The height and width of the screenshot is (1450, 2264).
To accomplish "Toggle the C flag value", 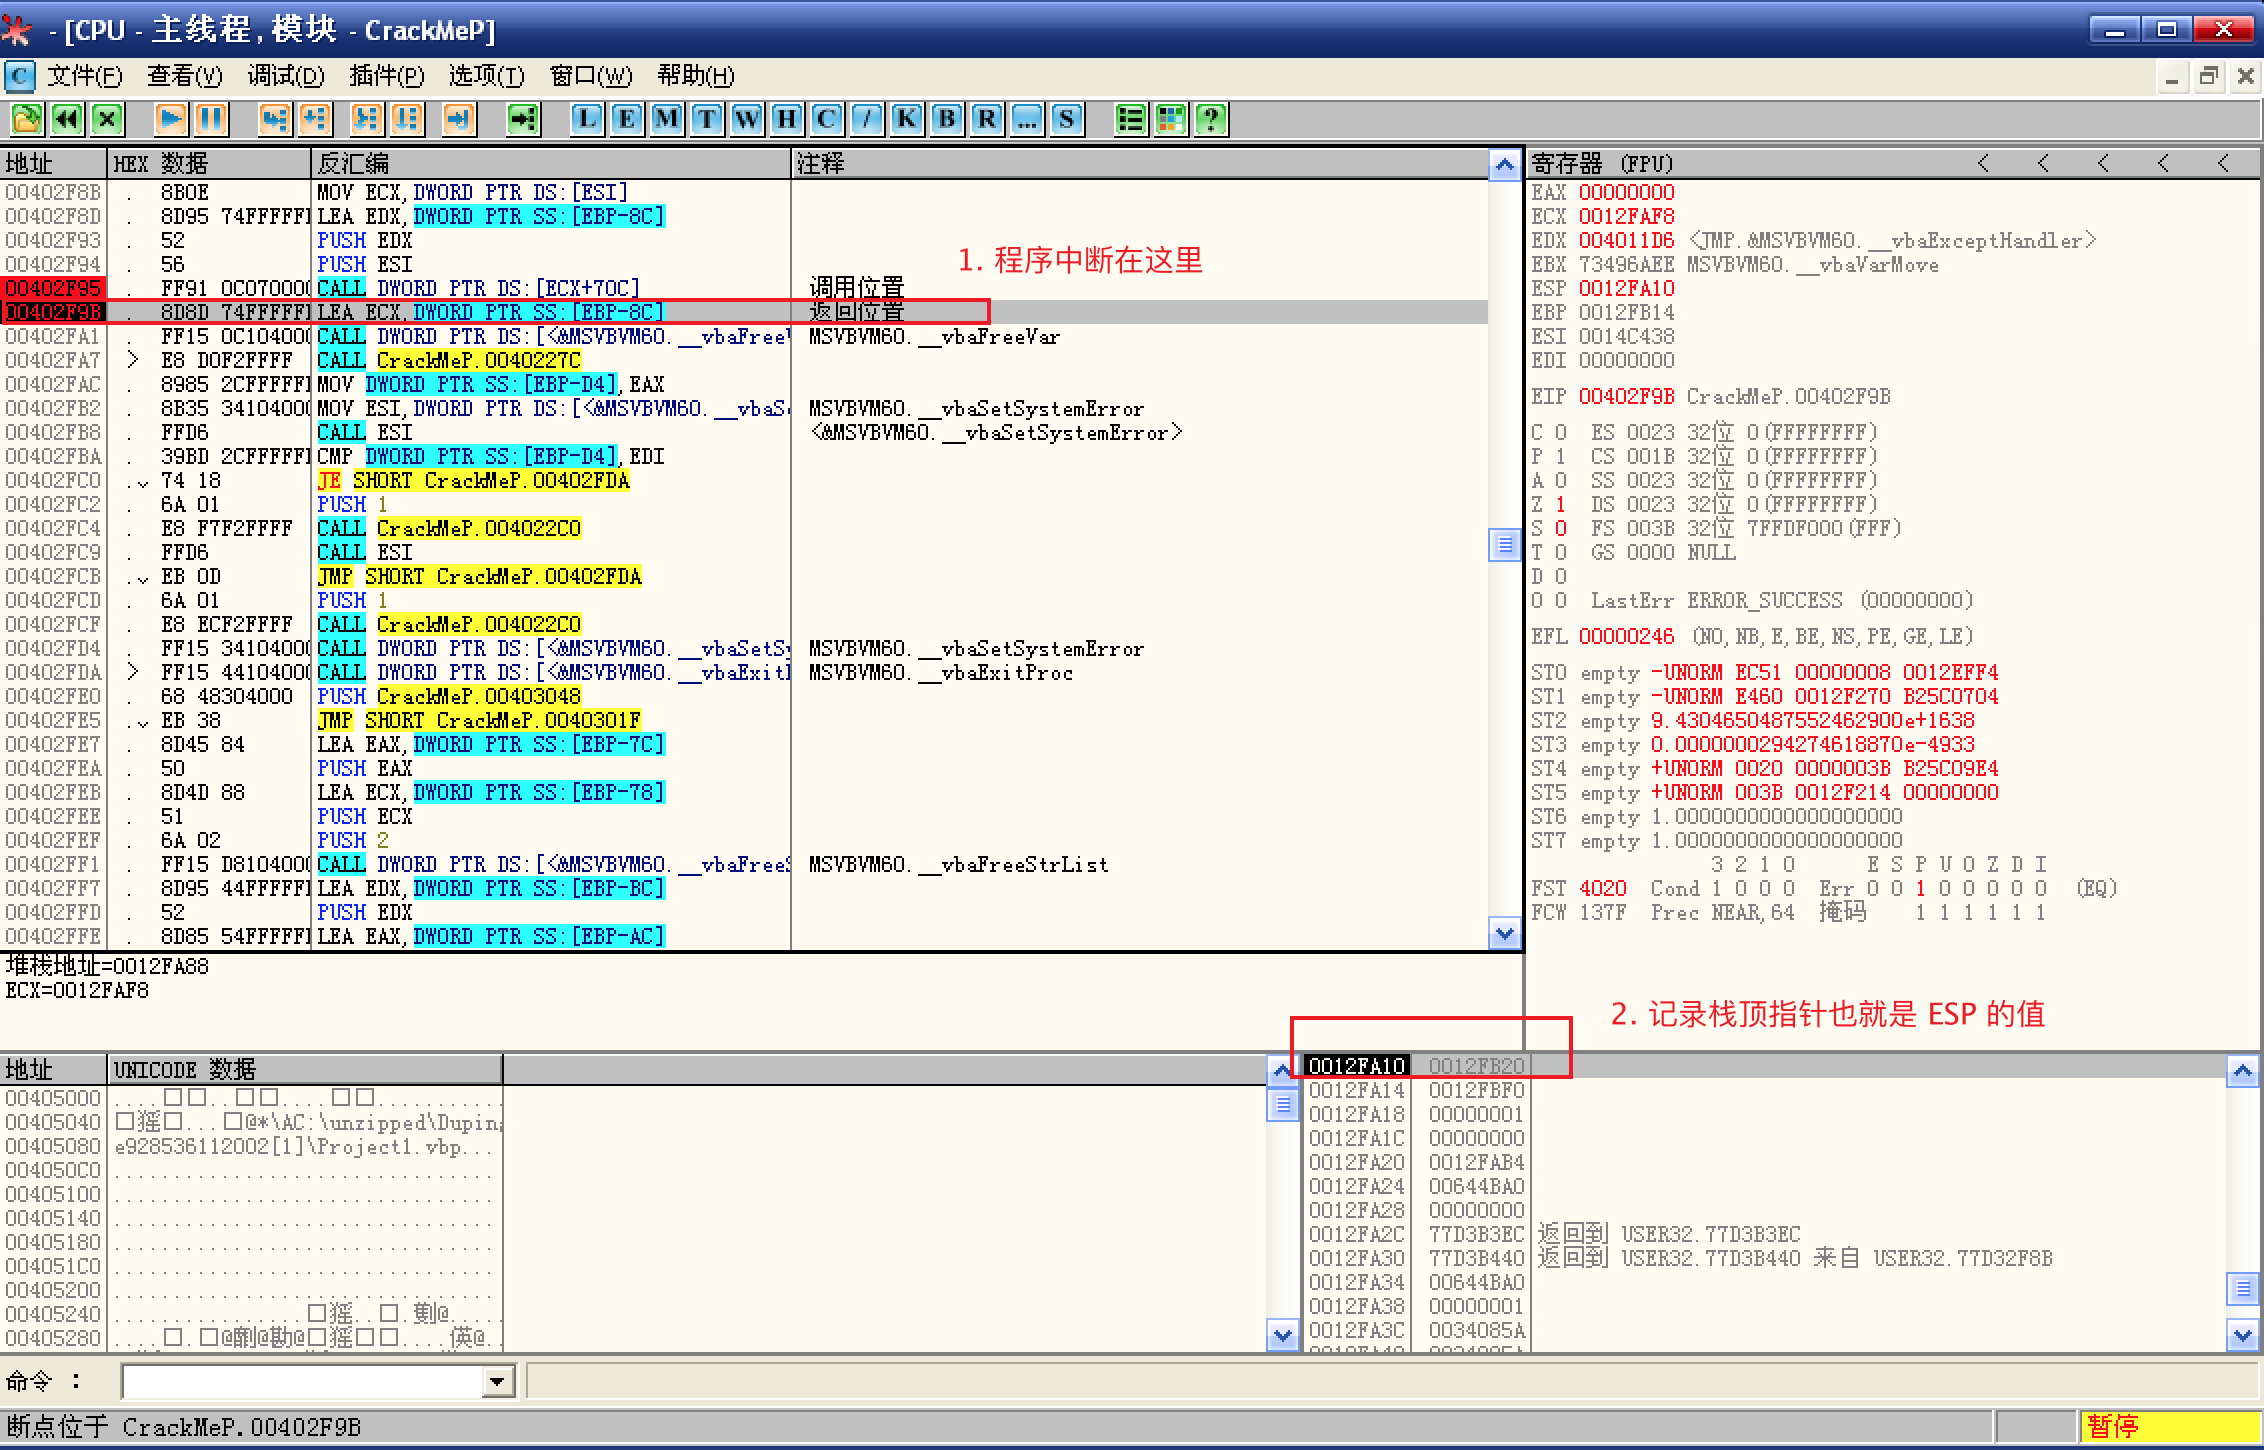I will [1560, 433].
